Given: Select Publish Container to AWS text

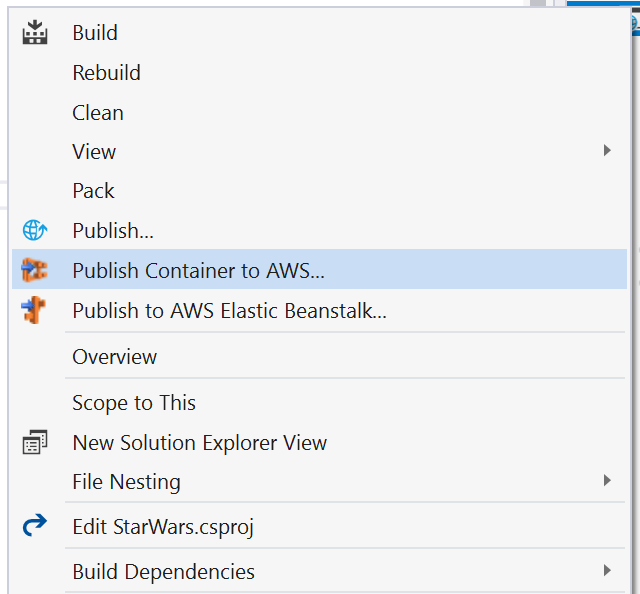Looking at the screenshot, I should (x=198, y=270).
